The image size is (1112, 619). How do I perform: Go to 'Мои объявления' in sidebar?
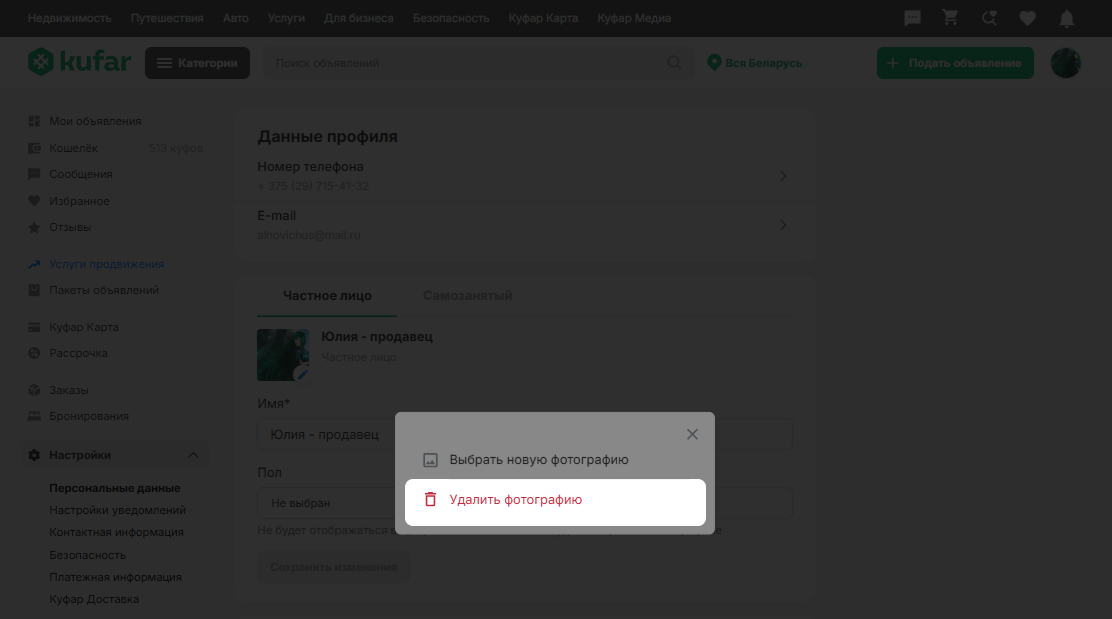click(95, 121)
